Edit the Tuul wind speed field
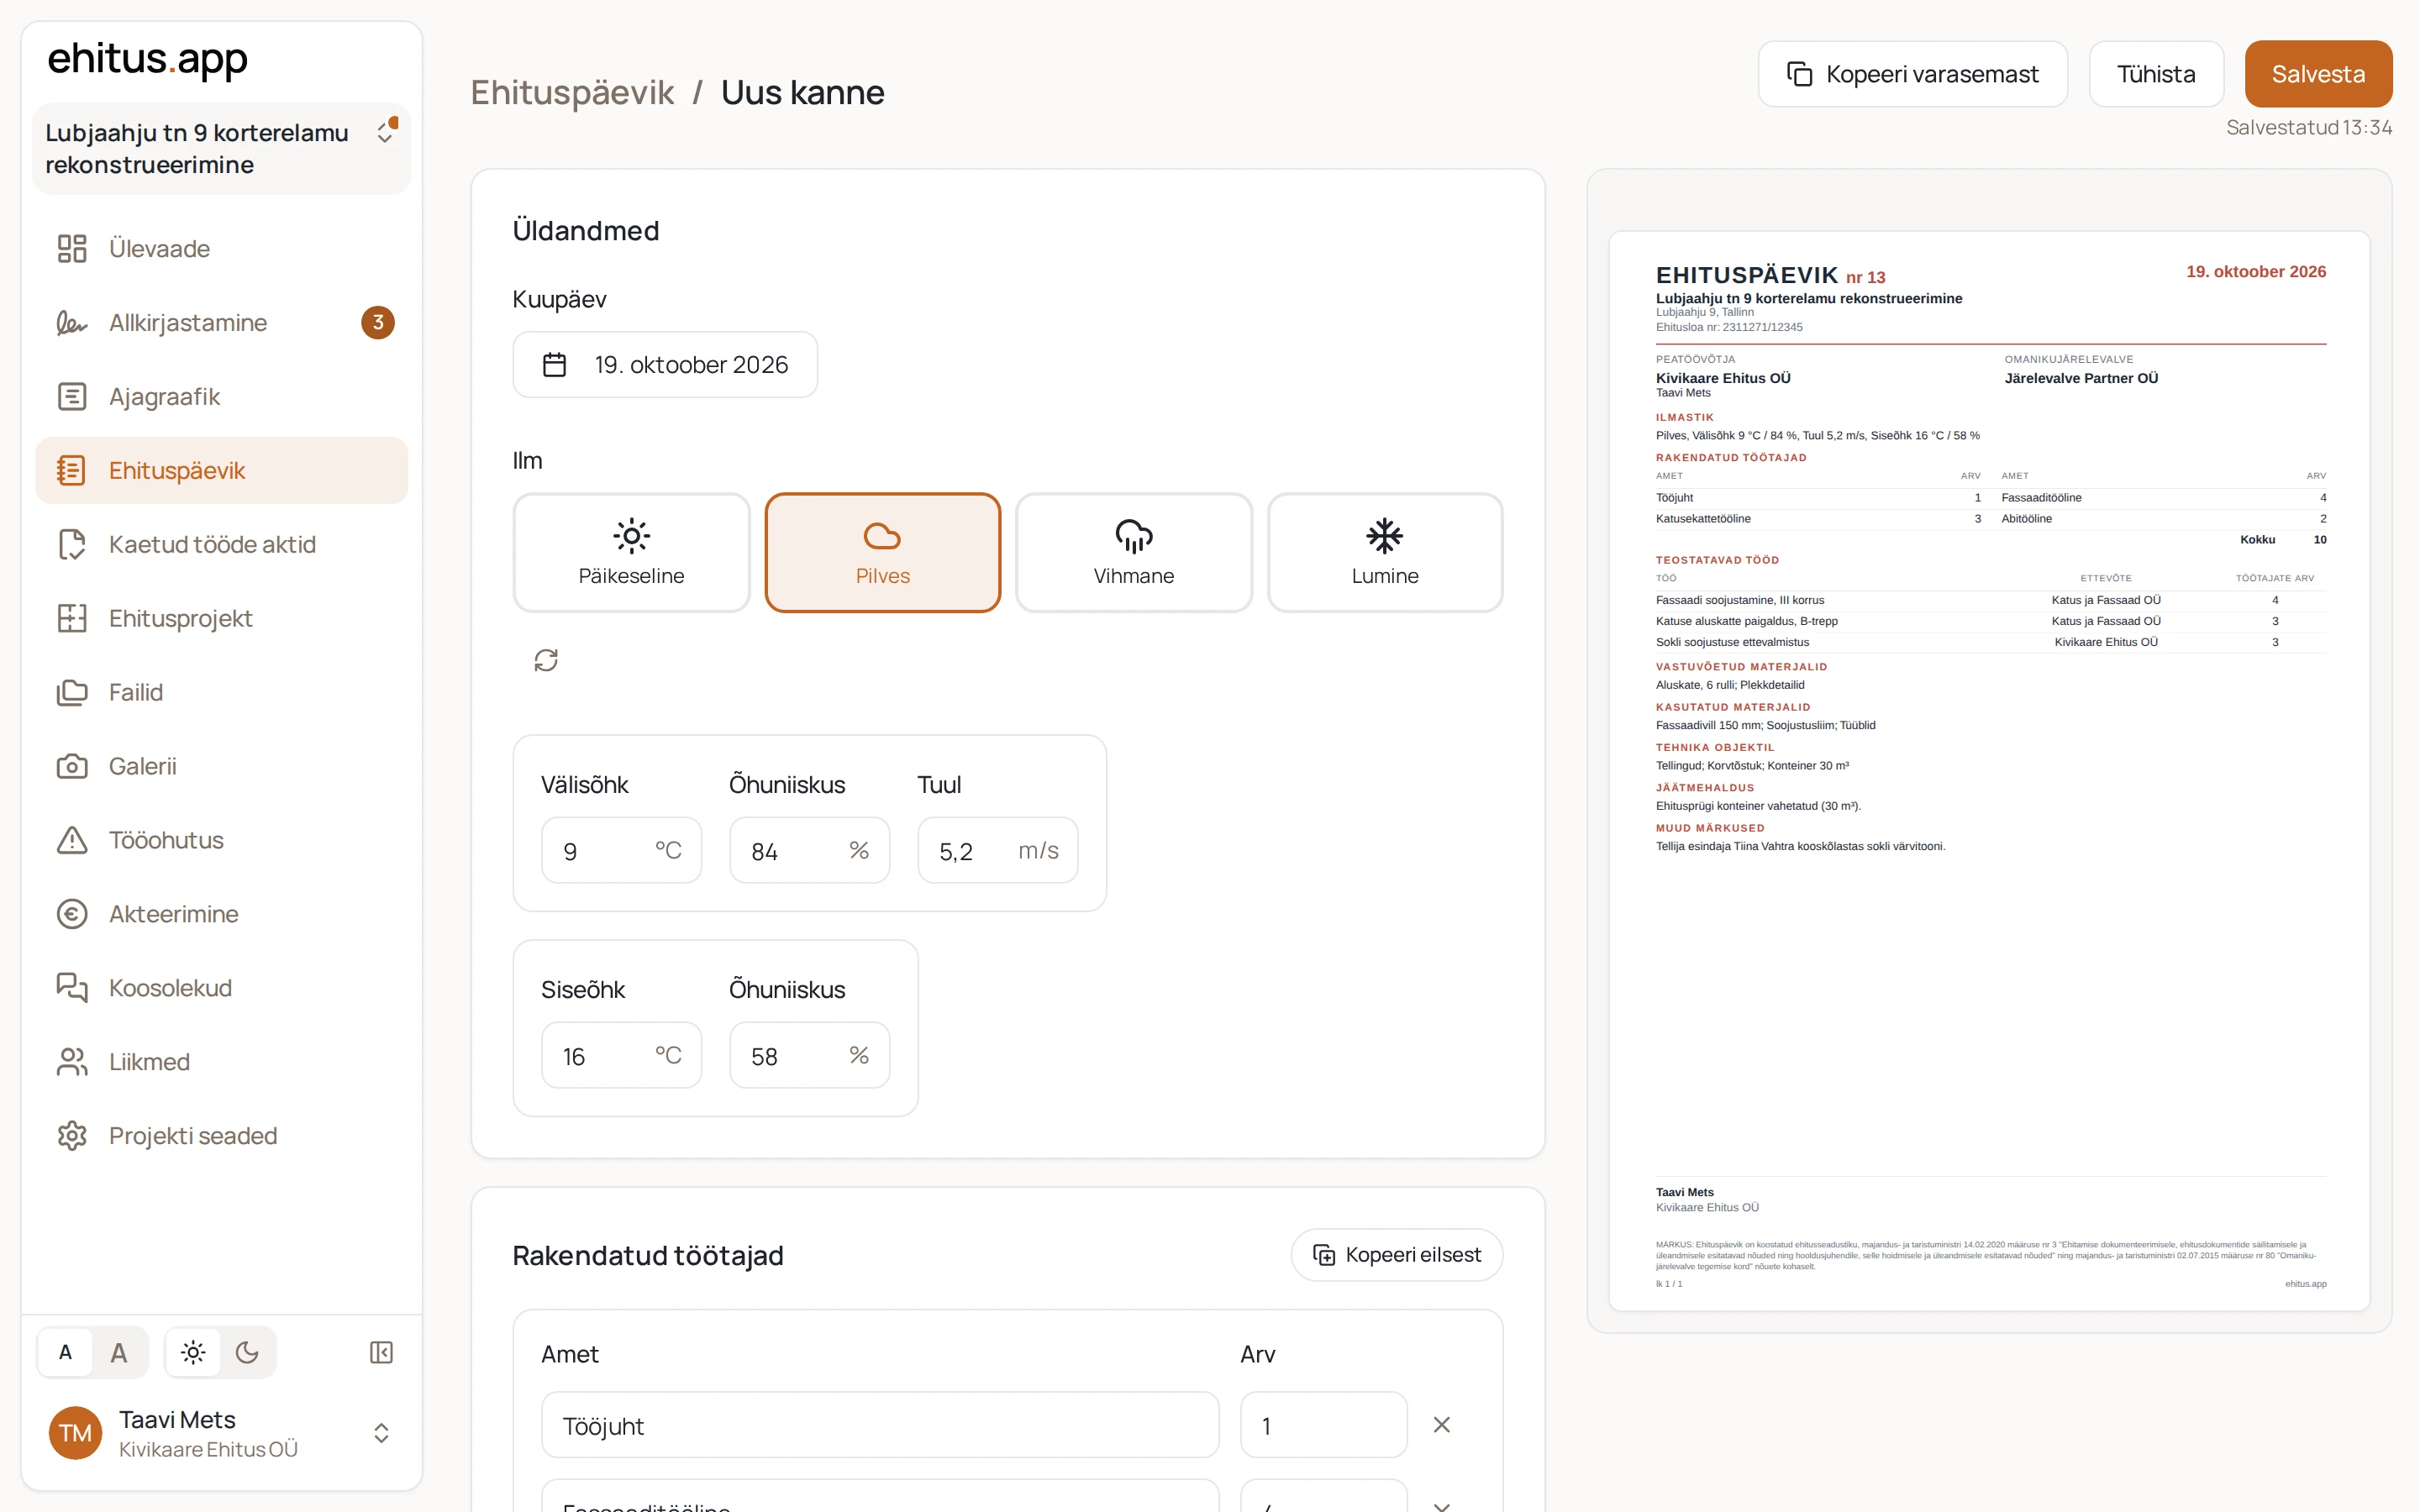 997,850
